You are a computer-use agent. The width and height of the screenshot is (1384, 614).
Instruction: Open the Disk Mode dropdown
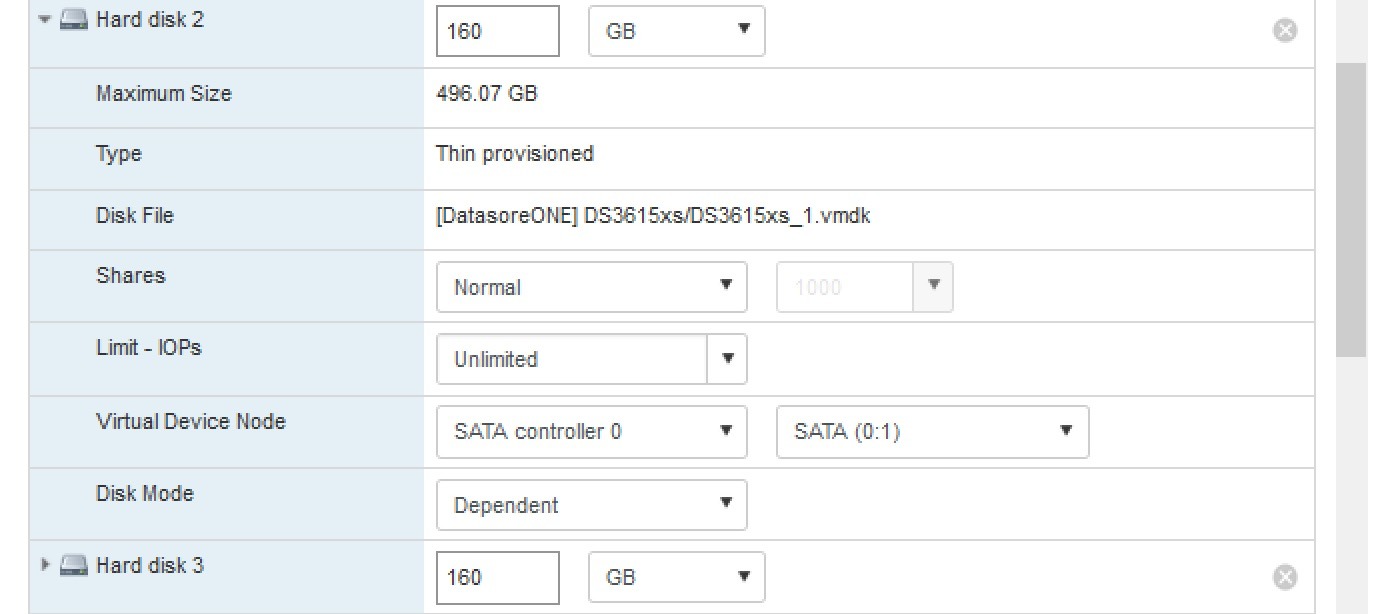591,505
